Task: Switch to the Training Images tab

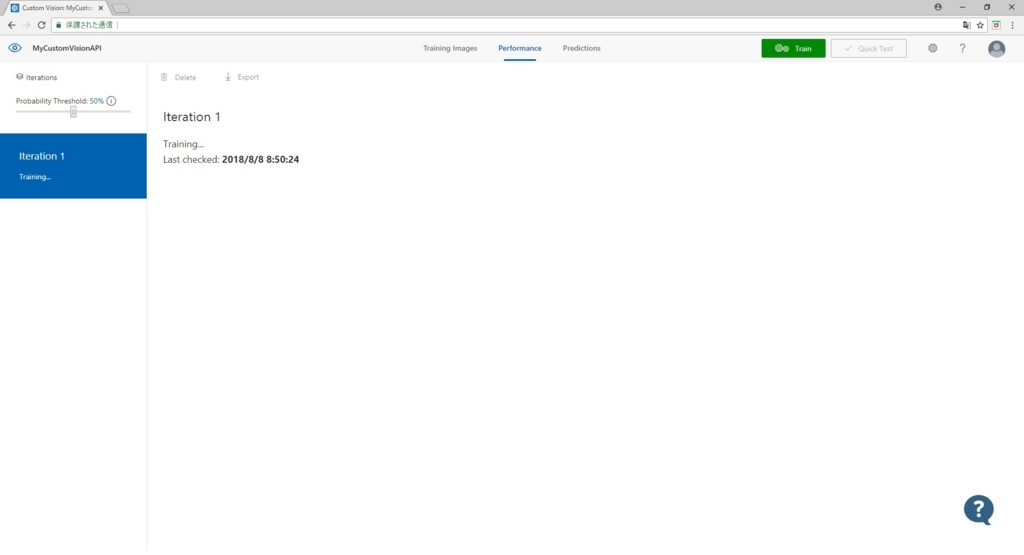Action: (450, 48)
